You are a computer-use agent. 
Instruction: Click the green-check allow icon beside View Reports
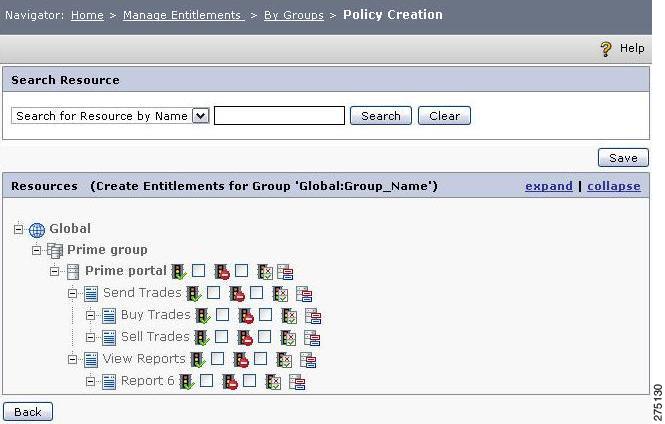point(198,360)
